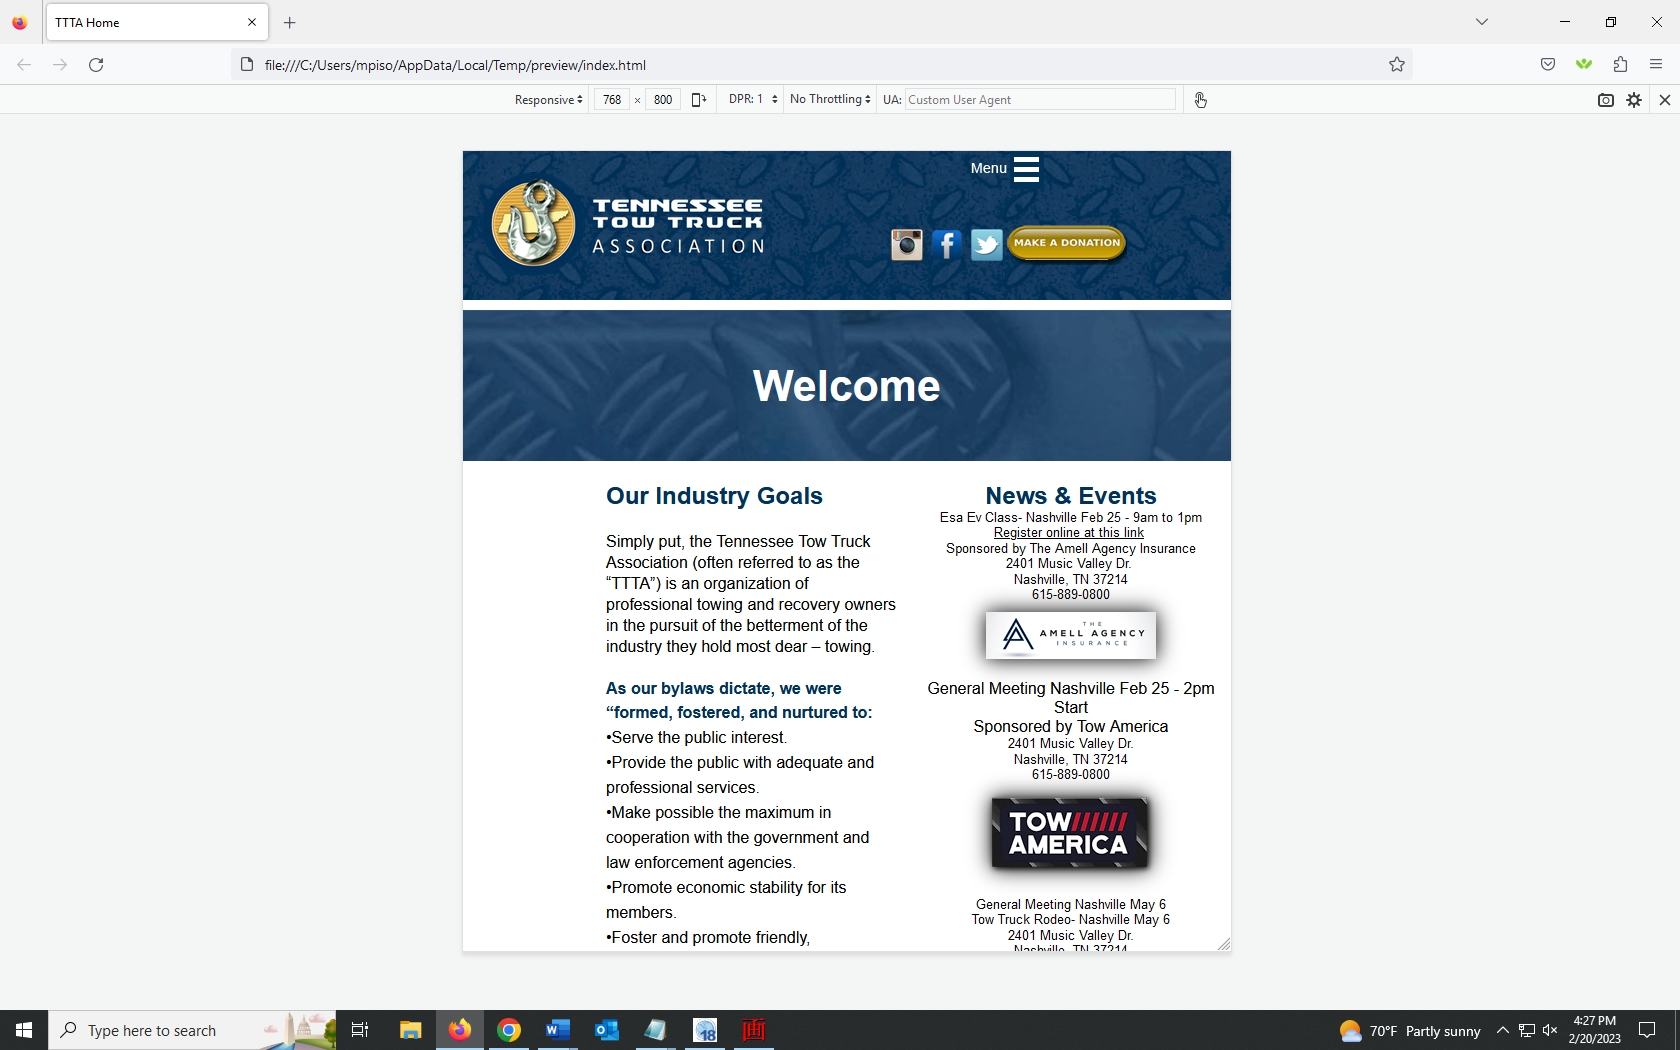1680x1050 pixels.
Task: Open Google Chrome from the taskbar
Action: pos(509,1030)
